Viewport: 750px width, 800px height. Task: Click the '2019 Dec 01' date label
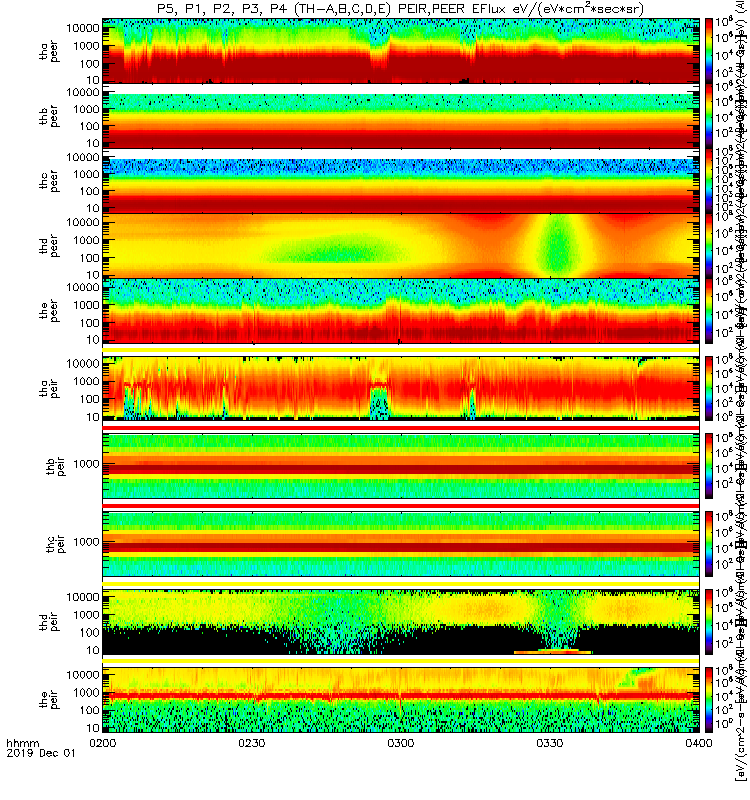(41, 753)
